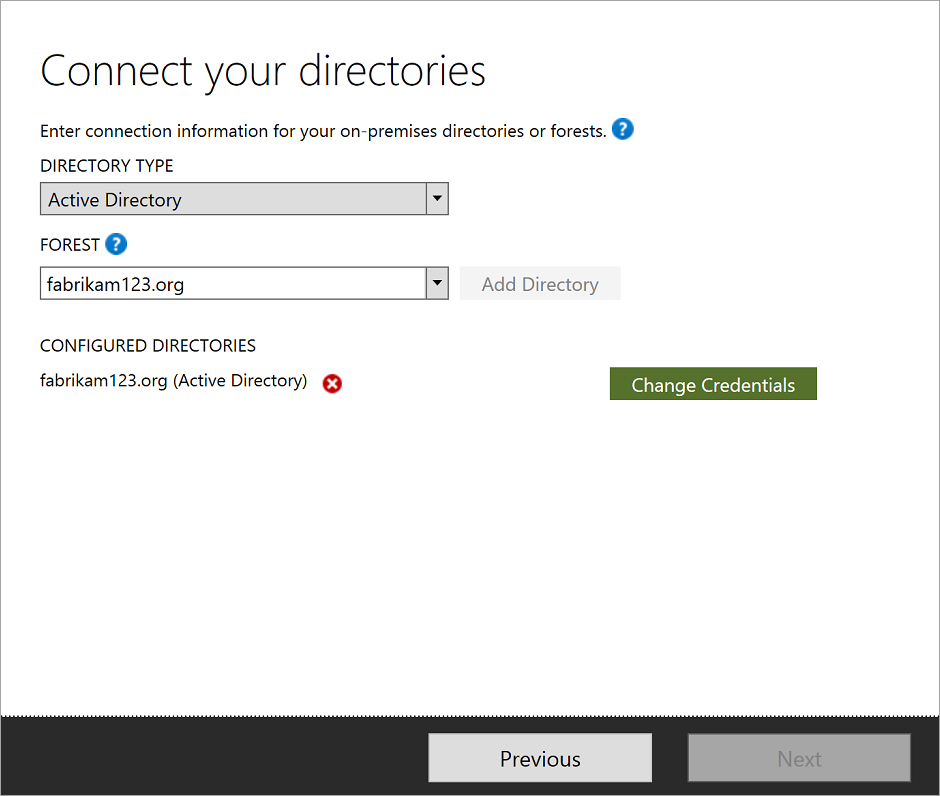The height and width of the screenshot is (796, 940).
Task: Click the DIRECTORY TYPE label
Action: [x=106, y=166]
